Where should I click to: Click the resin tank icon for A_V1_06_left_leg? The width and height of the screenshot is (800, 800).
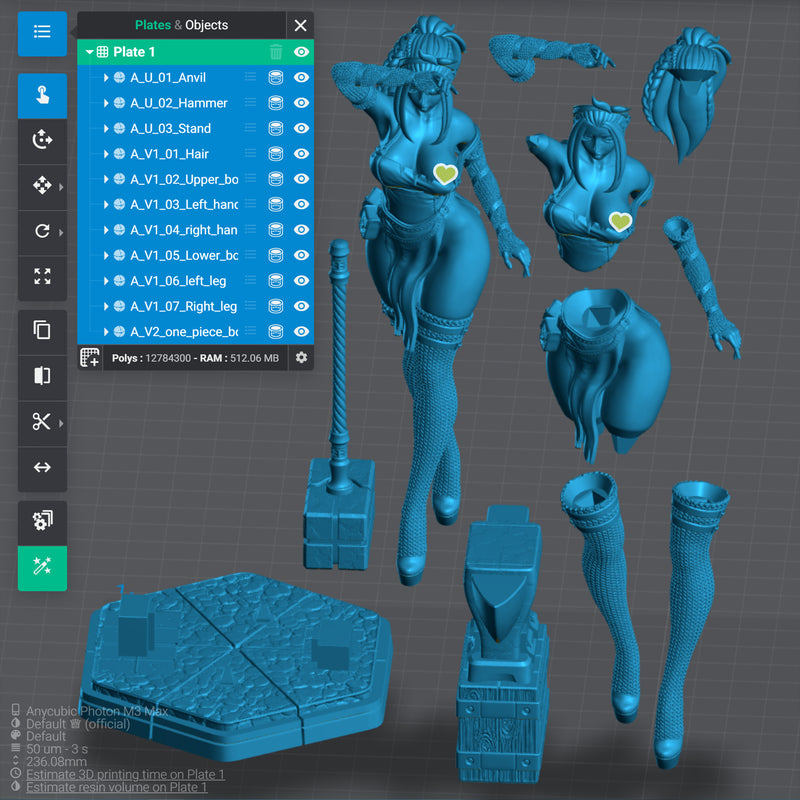276,281
